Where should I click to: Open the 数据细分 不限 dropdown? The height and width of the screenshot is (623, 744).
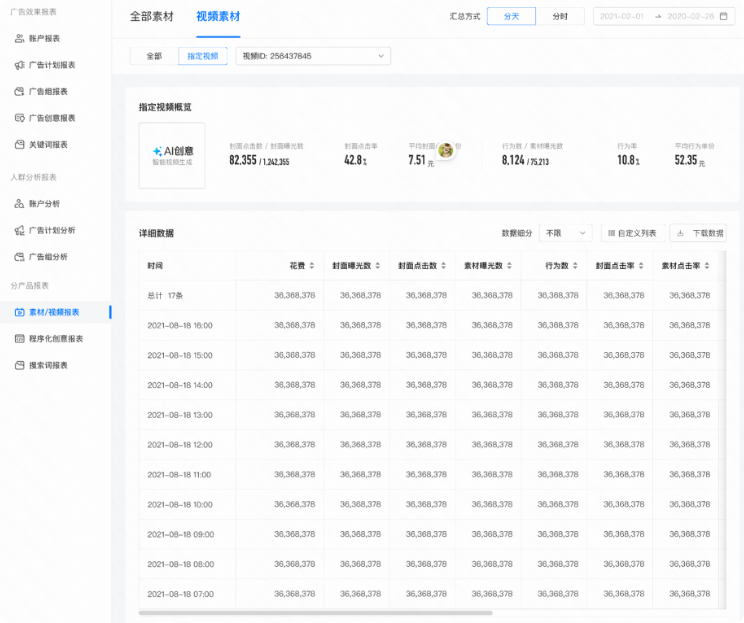566,233
